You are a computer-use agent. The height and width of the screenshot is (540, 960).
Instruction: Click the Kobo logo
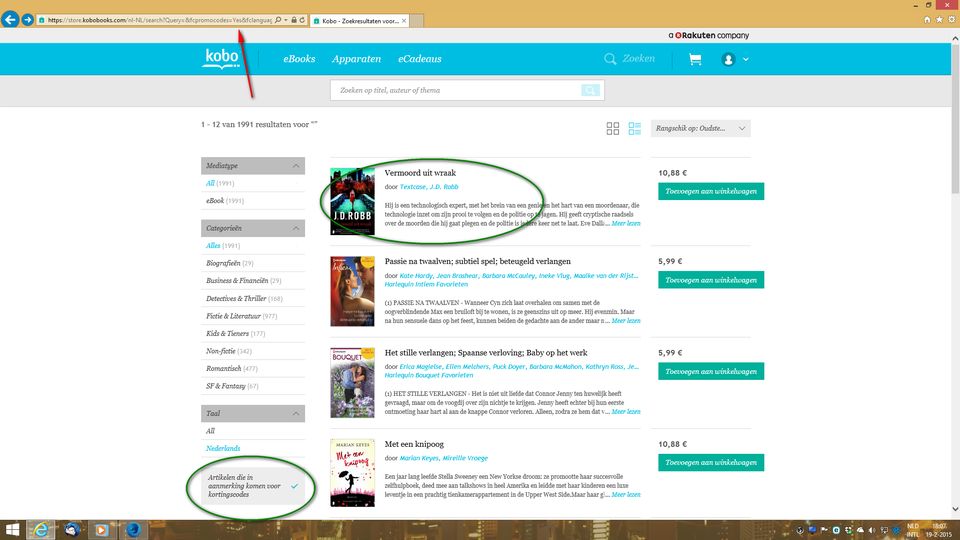[x=221, y=59]
